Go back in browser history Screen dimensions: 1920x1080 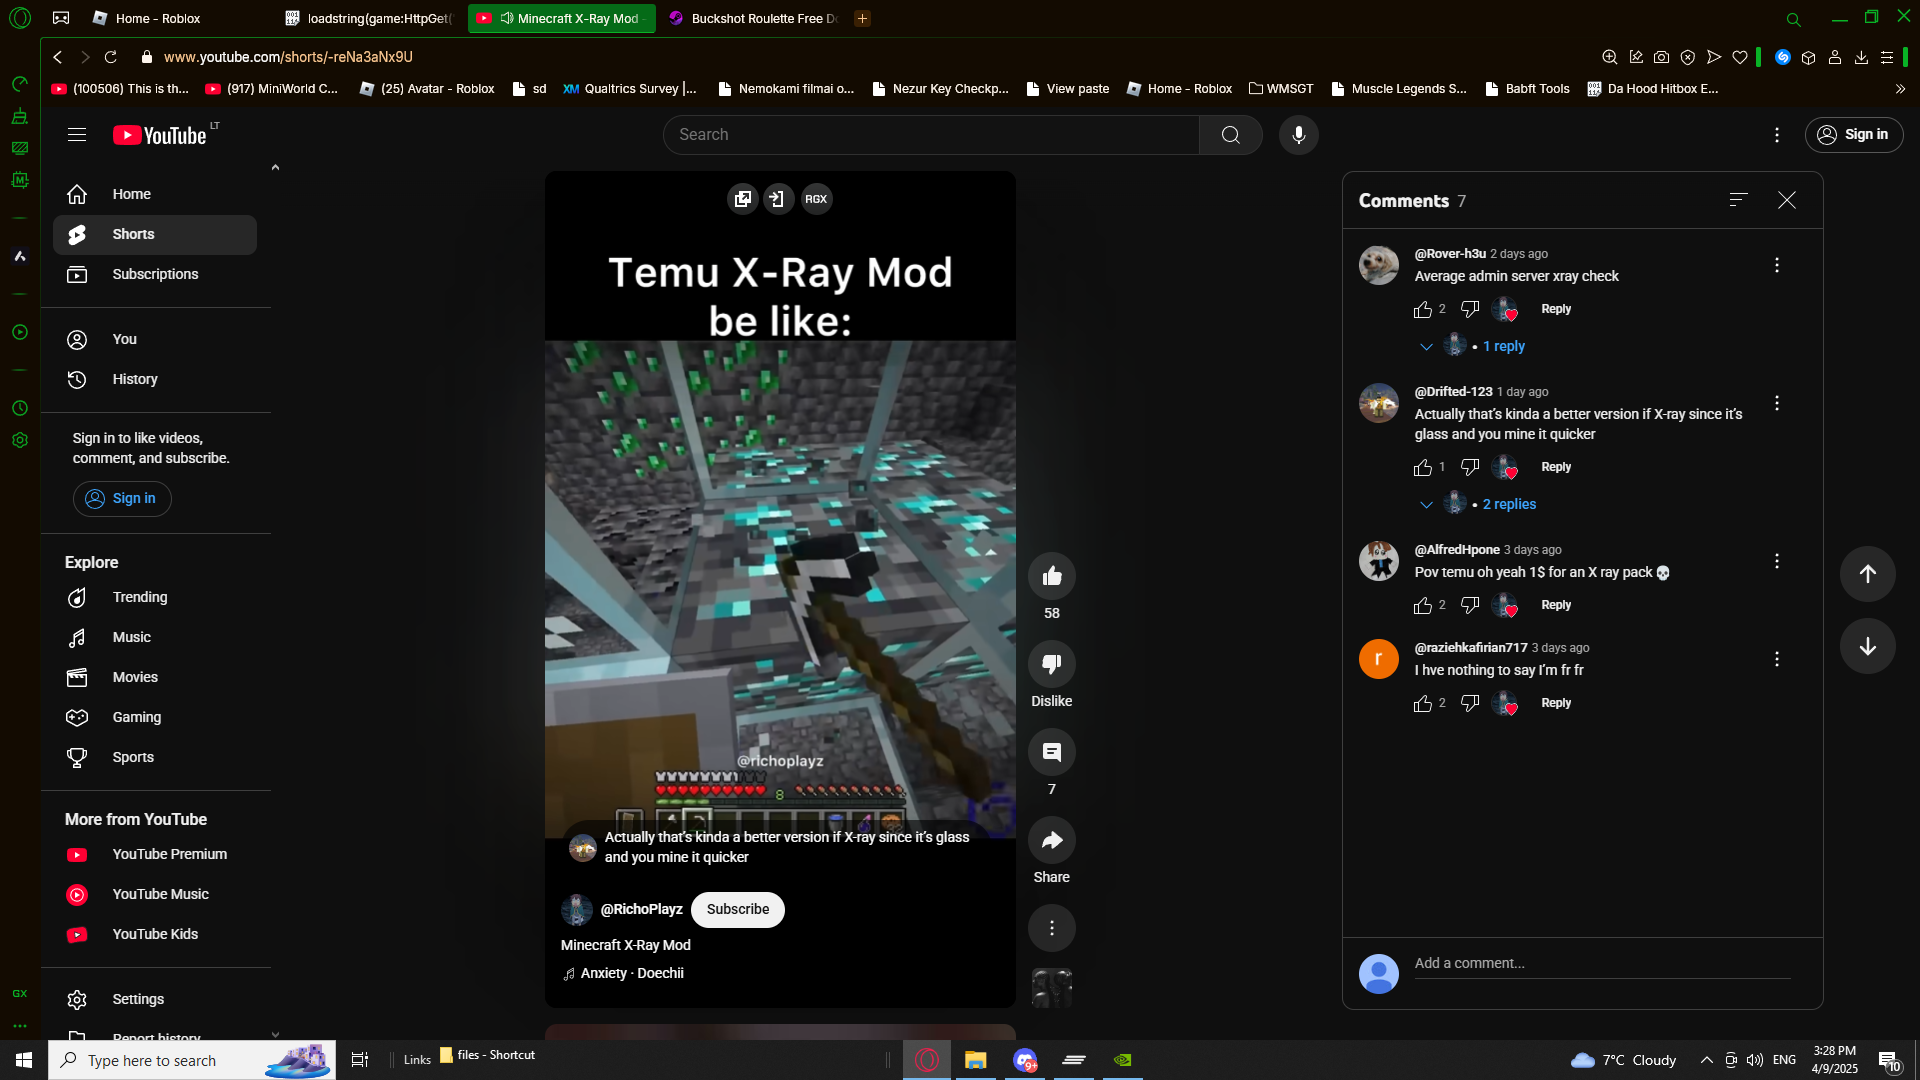[58, 57]
